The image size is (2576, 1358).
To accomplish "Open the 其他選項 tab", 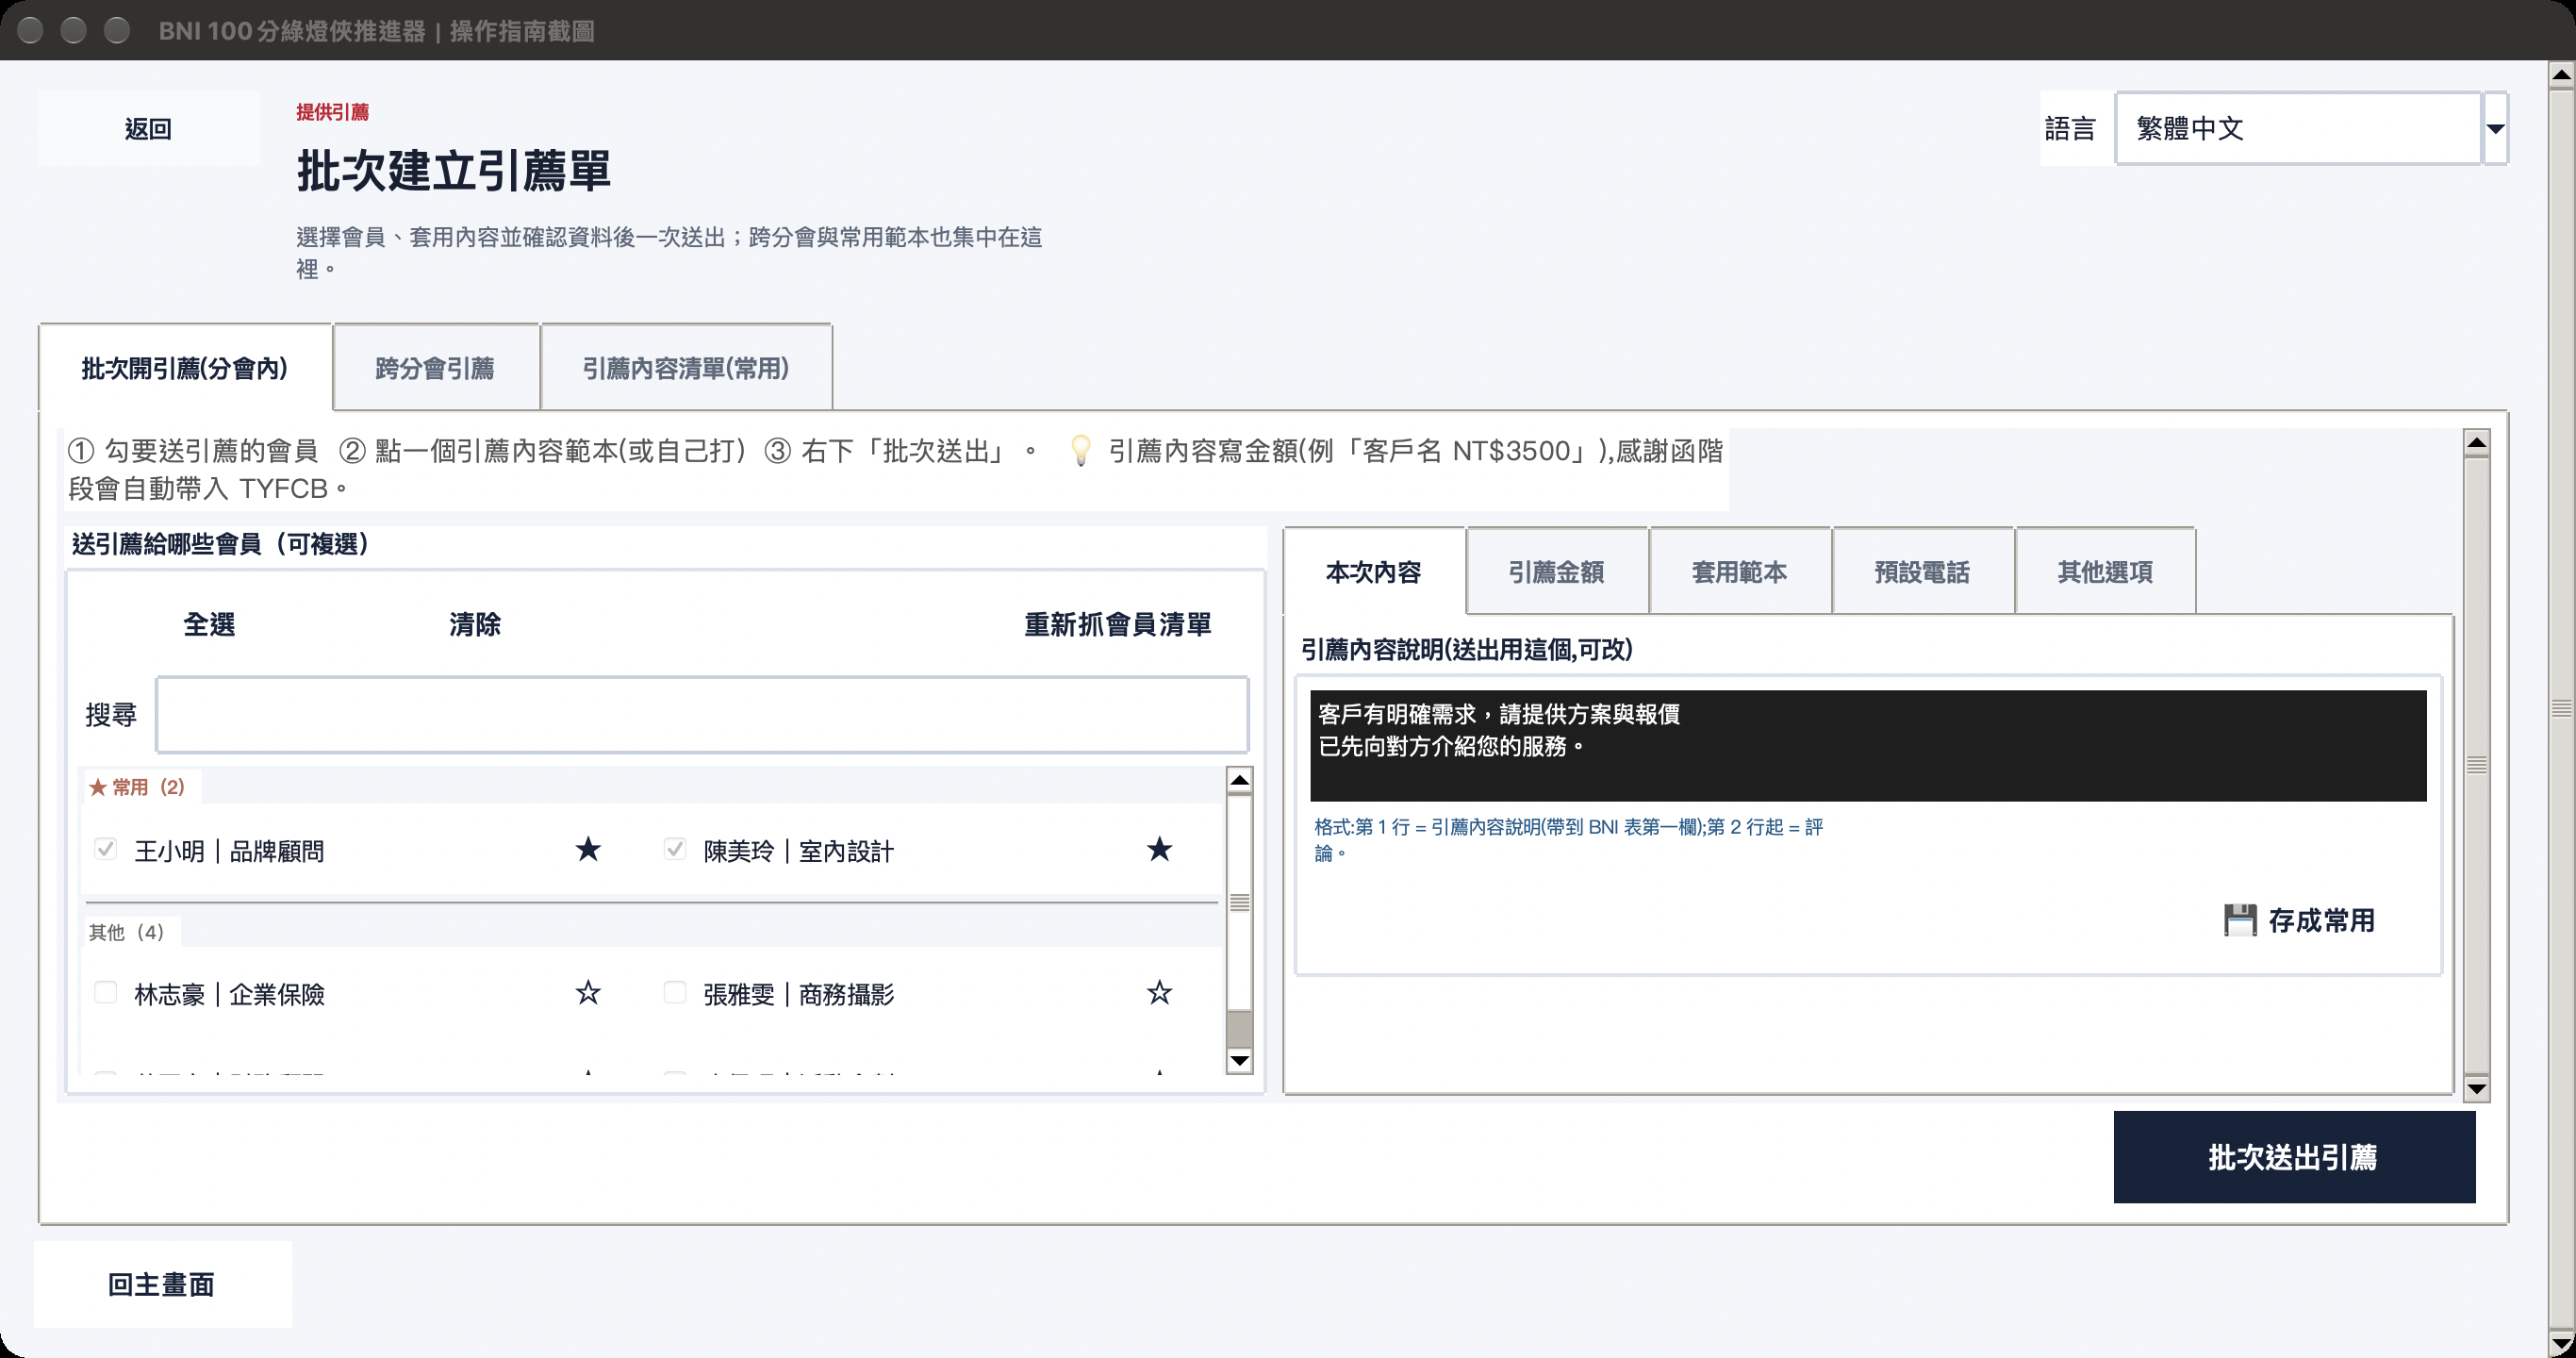I will point(2106,572).
